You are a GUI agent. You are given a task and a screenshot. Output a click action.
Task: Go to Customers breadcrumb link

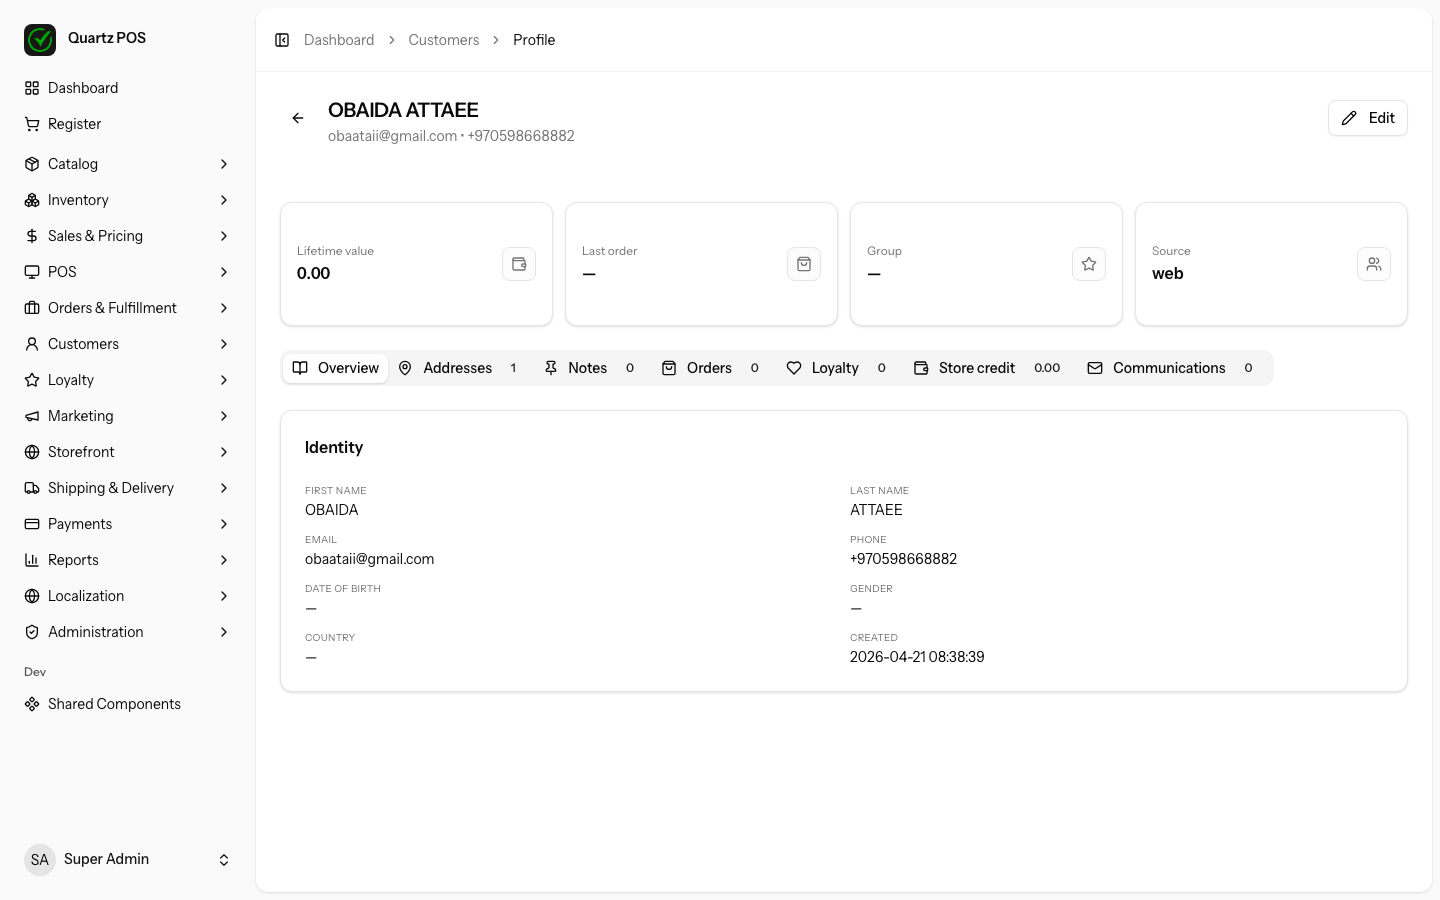point(444,40)
